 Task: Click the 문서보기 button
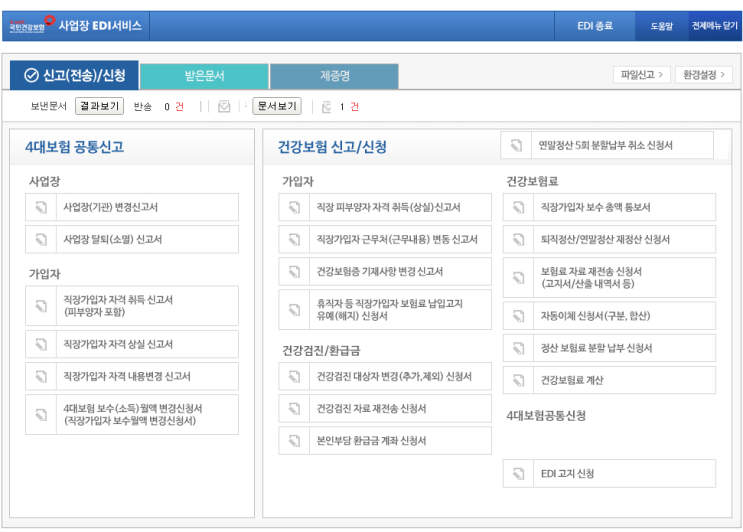pos(277,106)
